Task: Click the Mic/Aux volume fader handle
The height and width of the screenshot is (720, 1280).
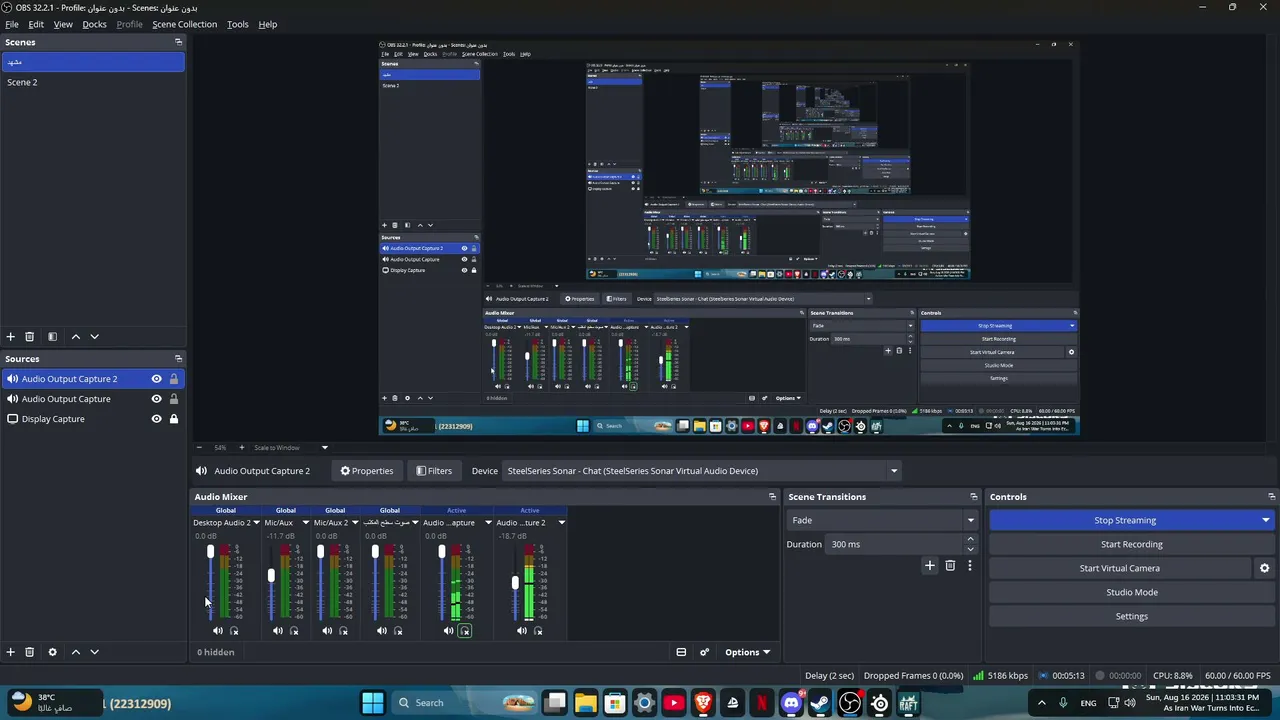Action: tap(271, 576)
